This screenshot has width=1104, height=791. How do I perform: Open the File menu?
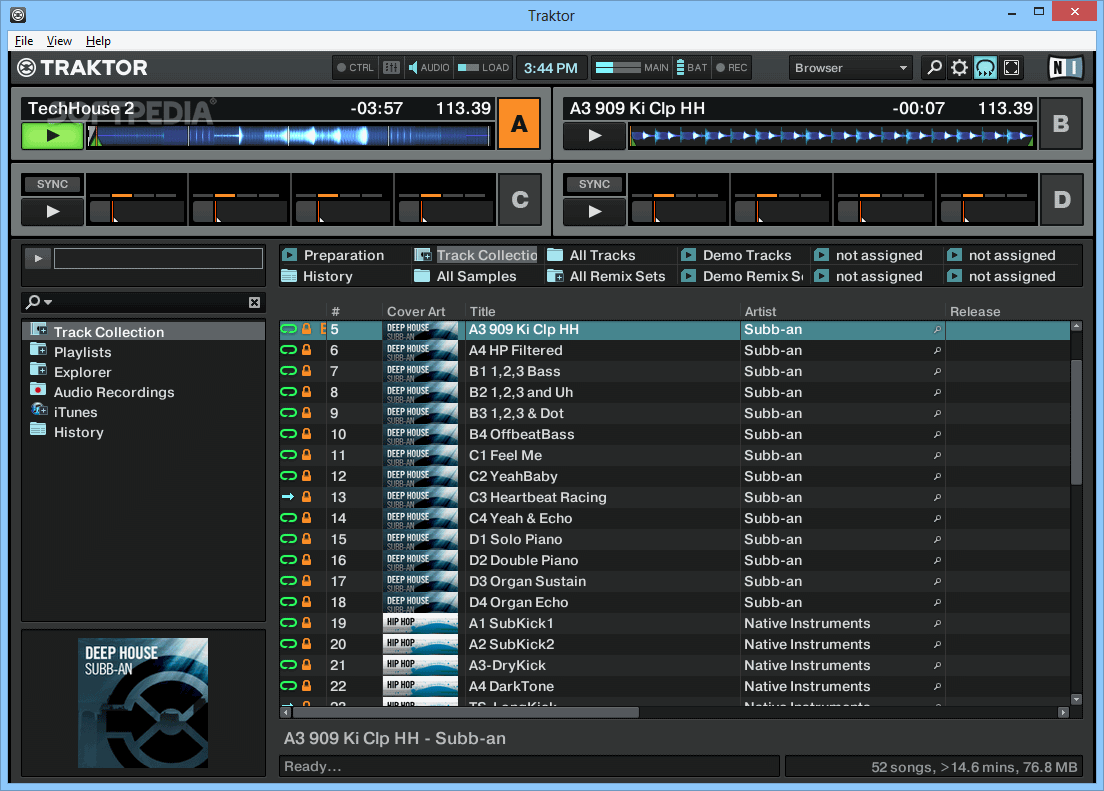tap(24, 41)
